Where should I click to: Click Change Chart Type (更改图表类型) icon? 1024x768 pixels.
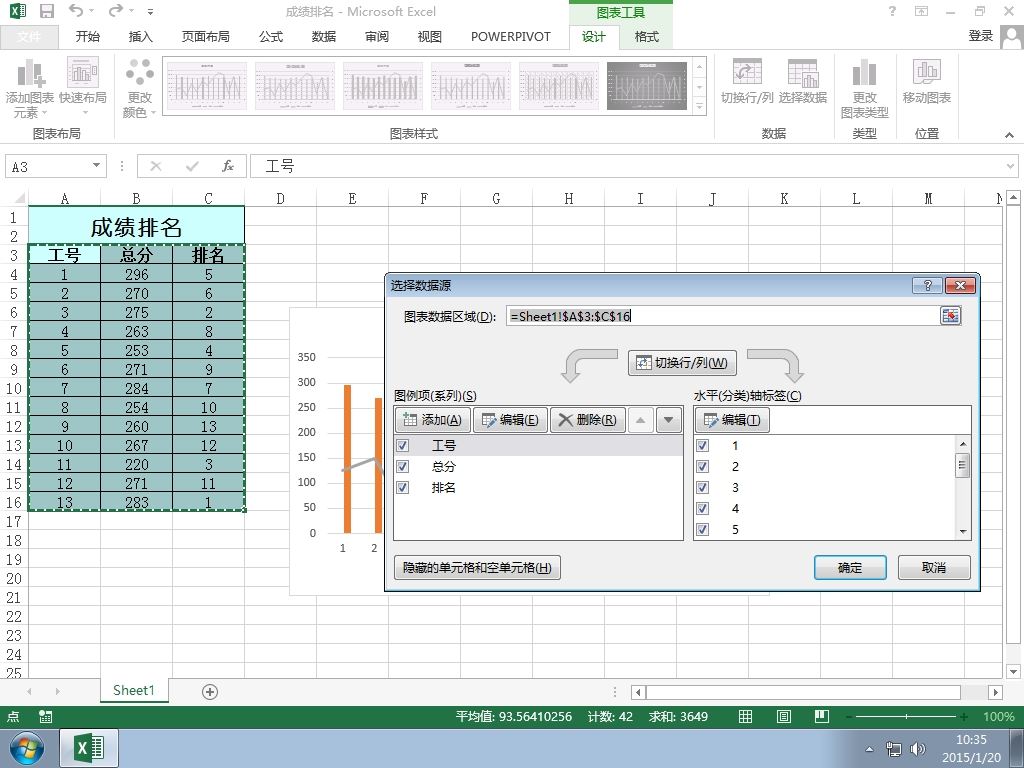point(864,89)
